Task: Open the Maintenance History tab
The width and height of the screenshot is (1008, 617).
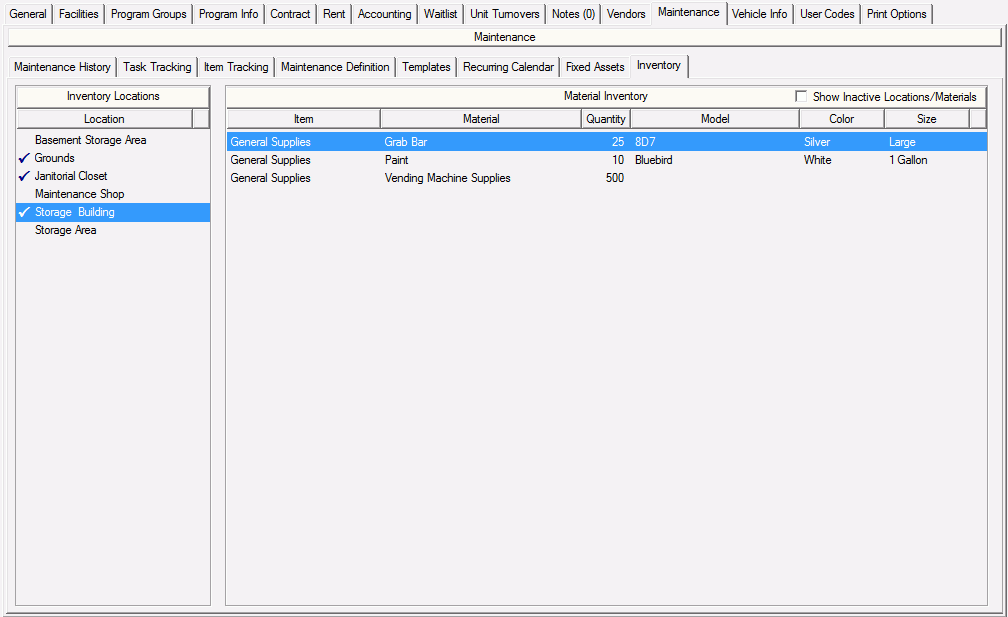Action: click(x=62, y=67)
